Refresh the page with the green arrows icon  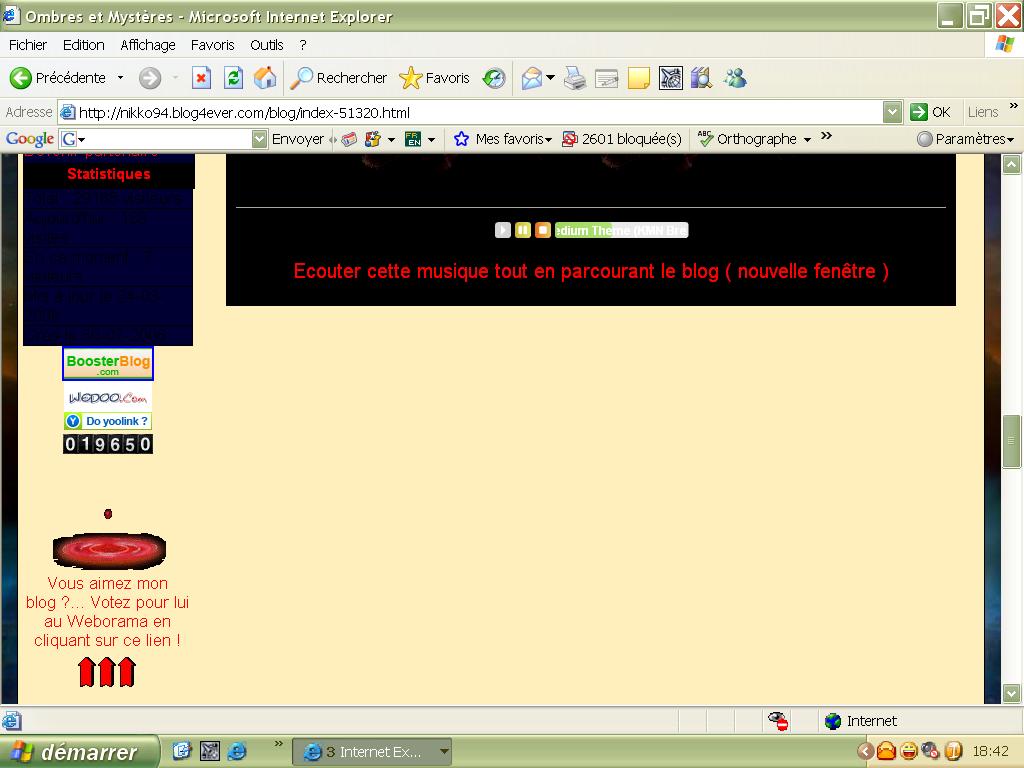pyautogui.click(x=233, y=78)
